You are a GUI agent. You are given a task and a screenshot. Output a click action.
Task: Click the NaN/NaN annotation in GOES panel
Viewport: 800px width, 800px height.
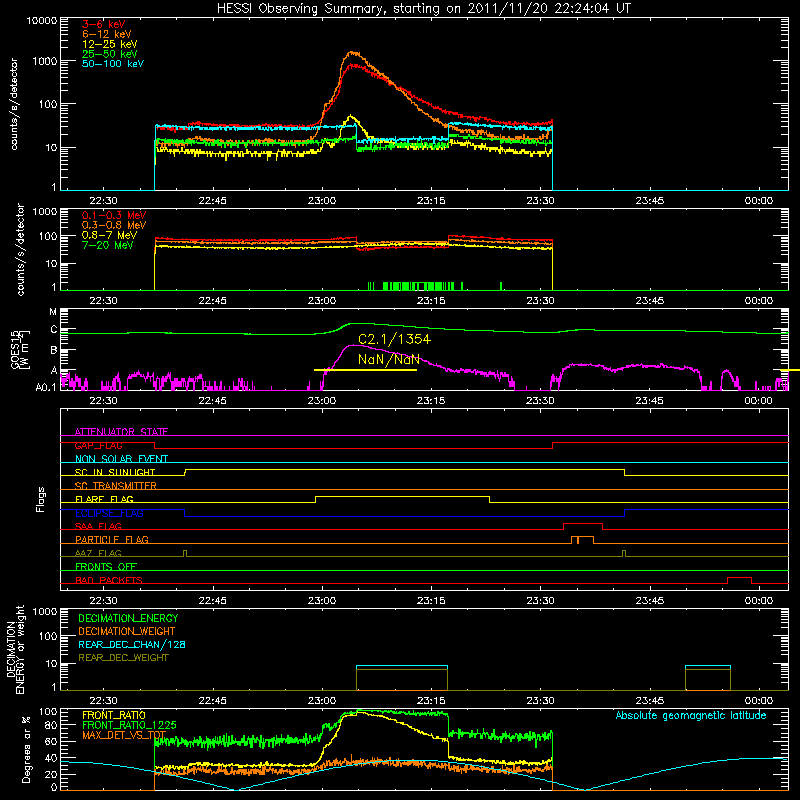coord(389,359)
